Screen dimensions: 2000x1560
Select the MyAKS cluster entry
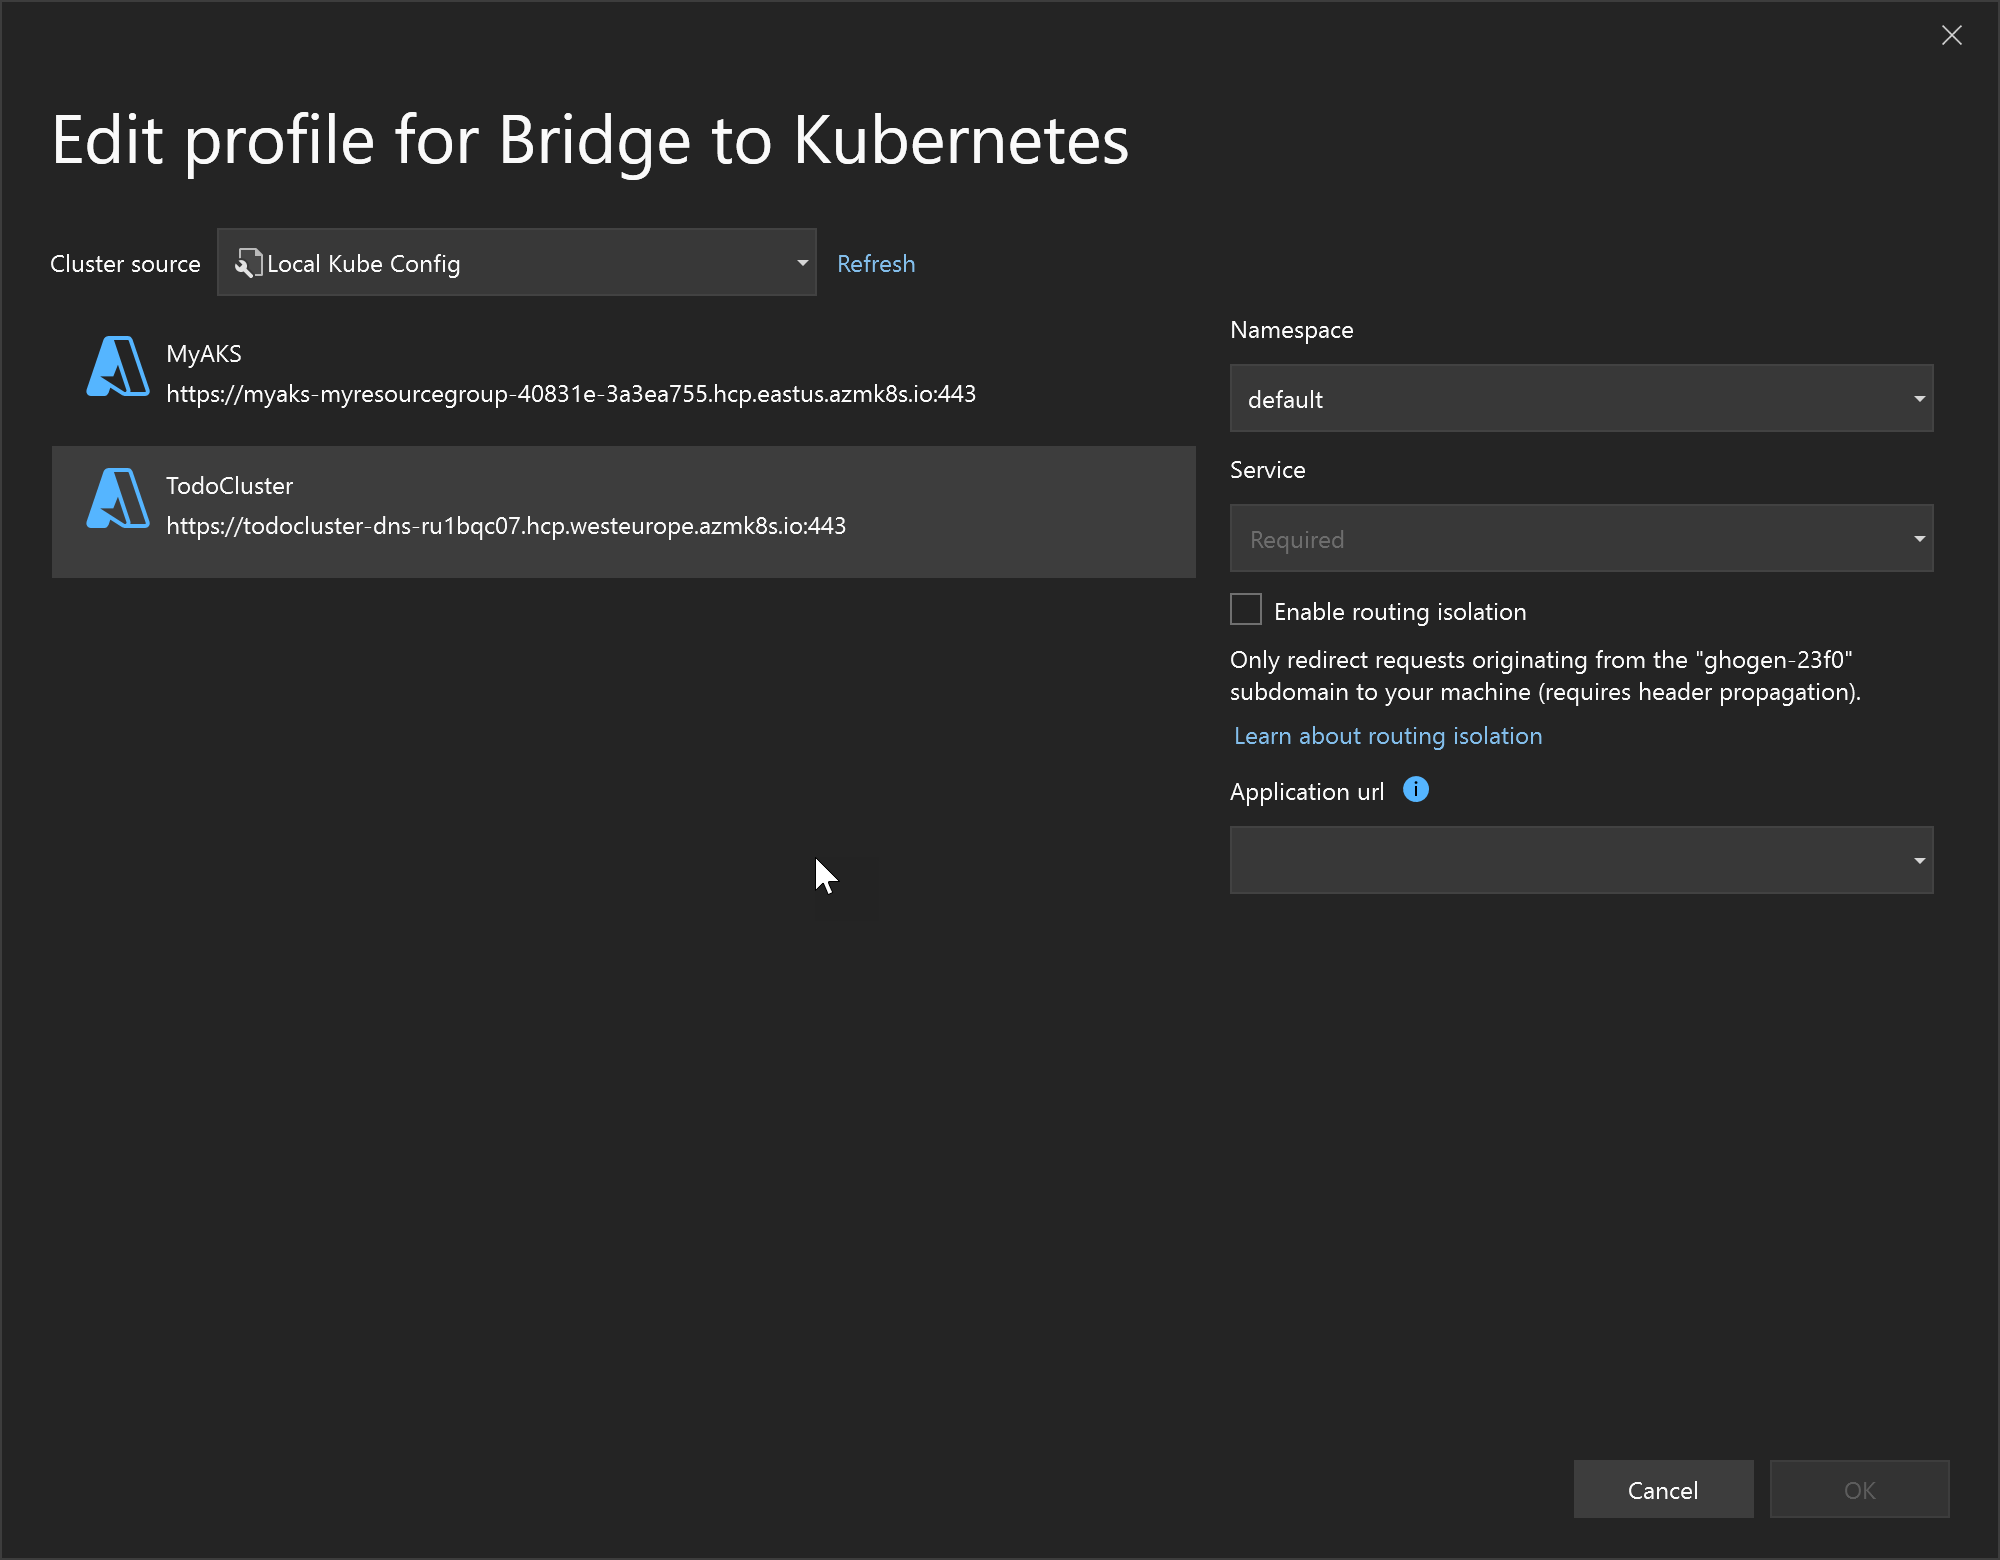coord(623,372)
